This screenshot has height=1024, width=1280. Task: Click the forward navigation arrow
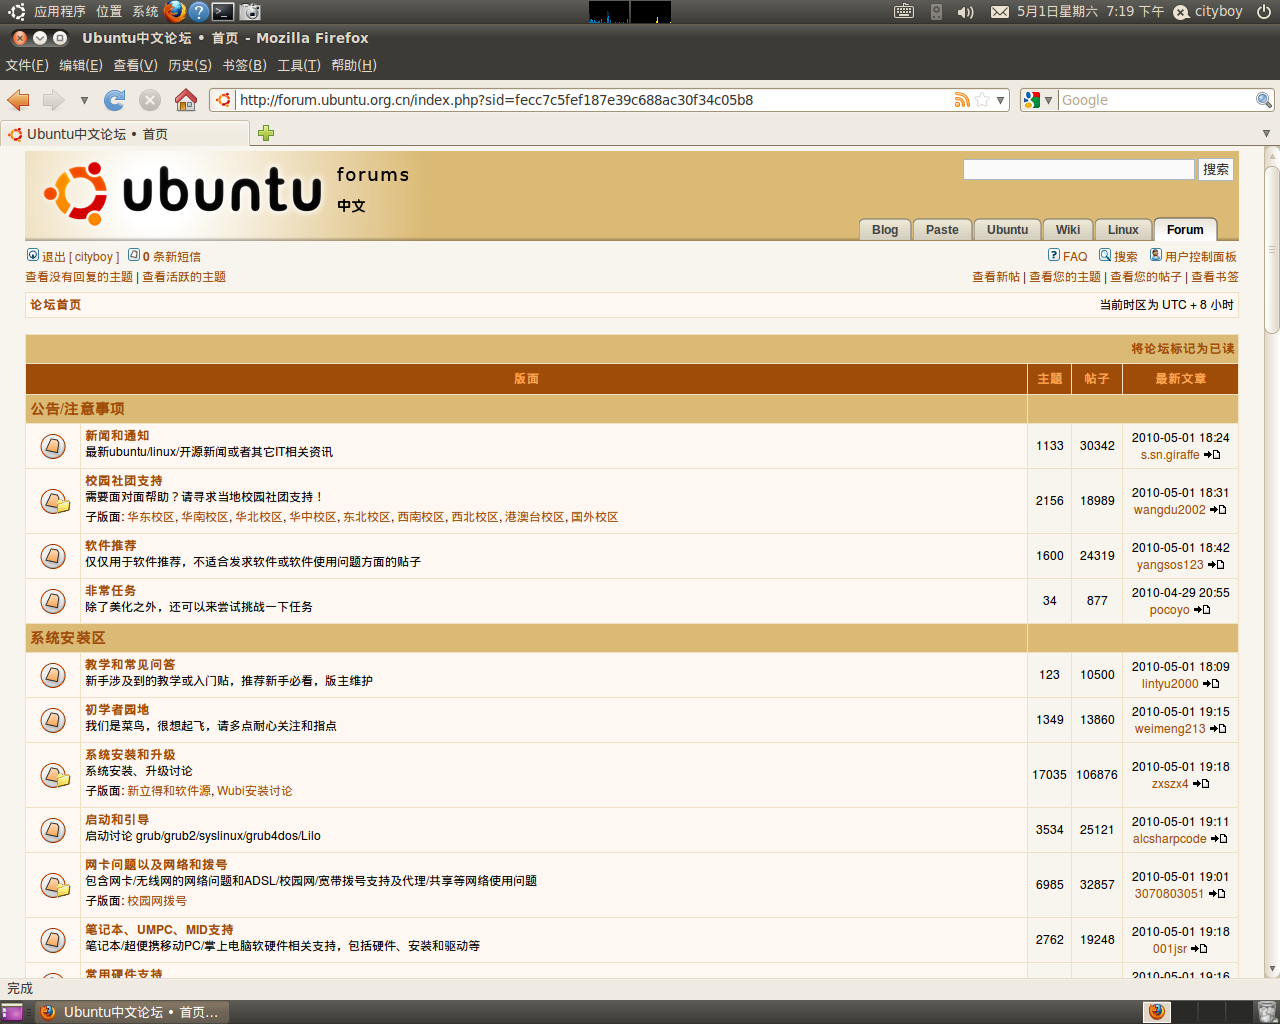pos(53,100)
